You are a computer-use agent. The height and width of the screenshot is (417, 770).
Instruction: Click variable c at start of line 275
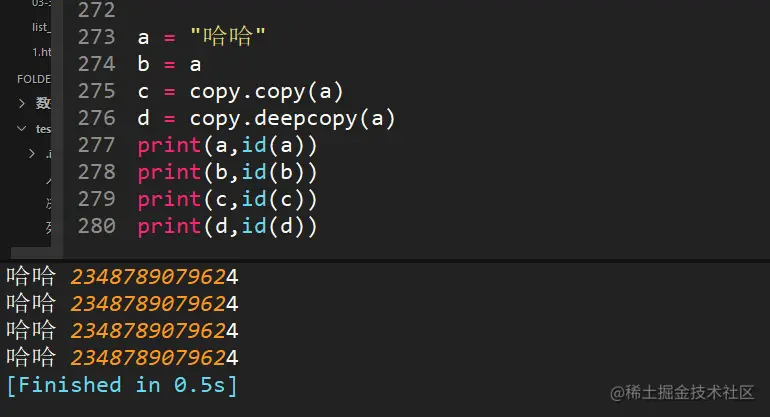tap(143, 92)
